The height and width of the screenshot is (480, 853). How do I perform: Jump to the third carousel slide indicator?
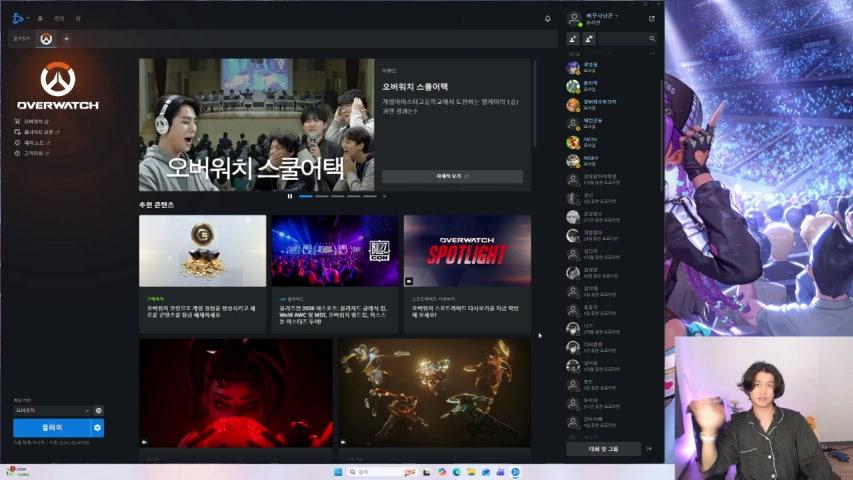tap(338, 196)
